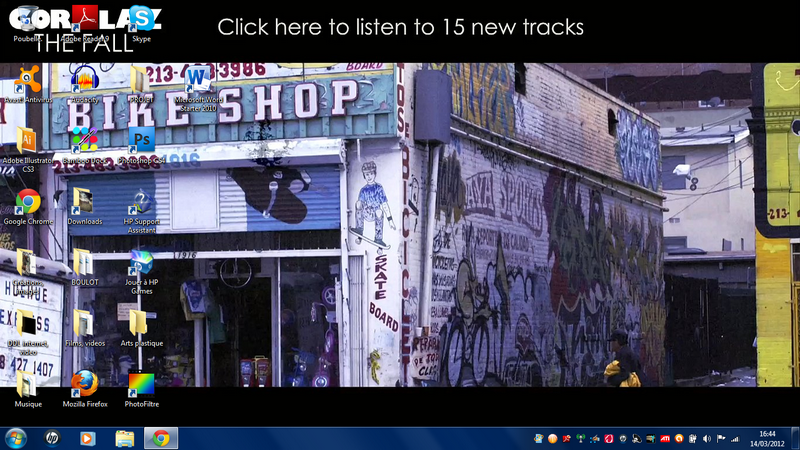Open the Google Chrome desktop shortcut

(x=28, y=206)
